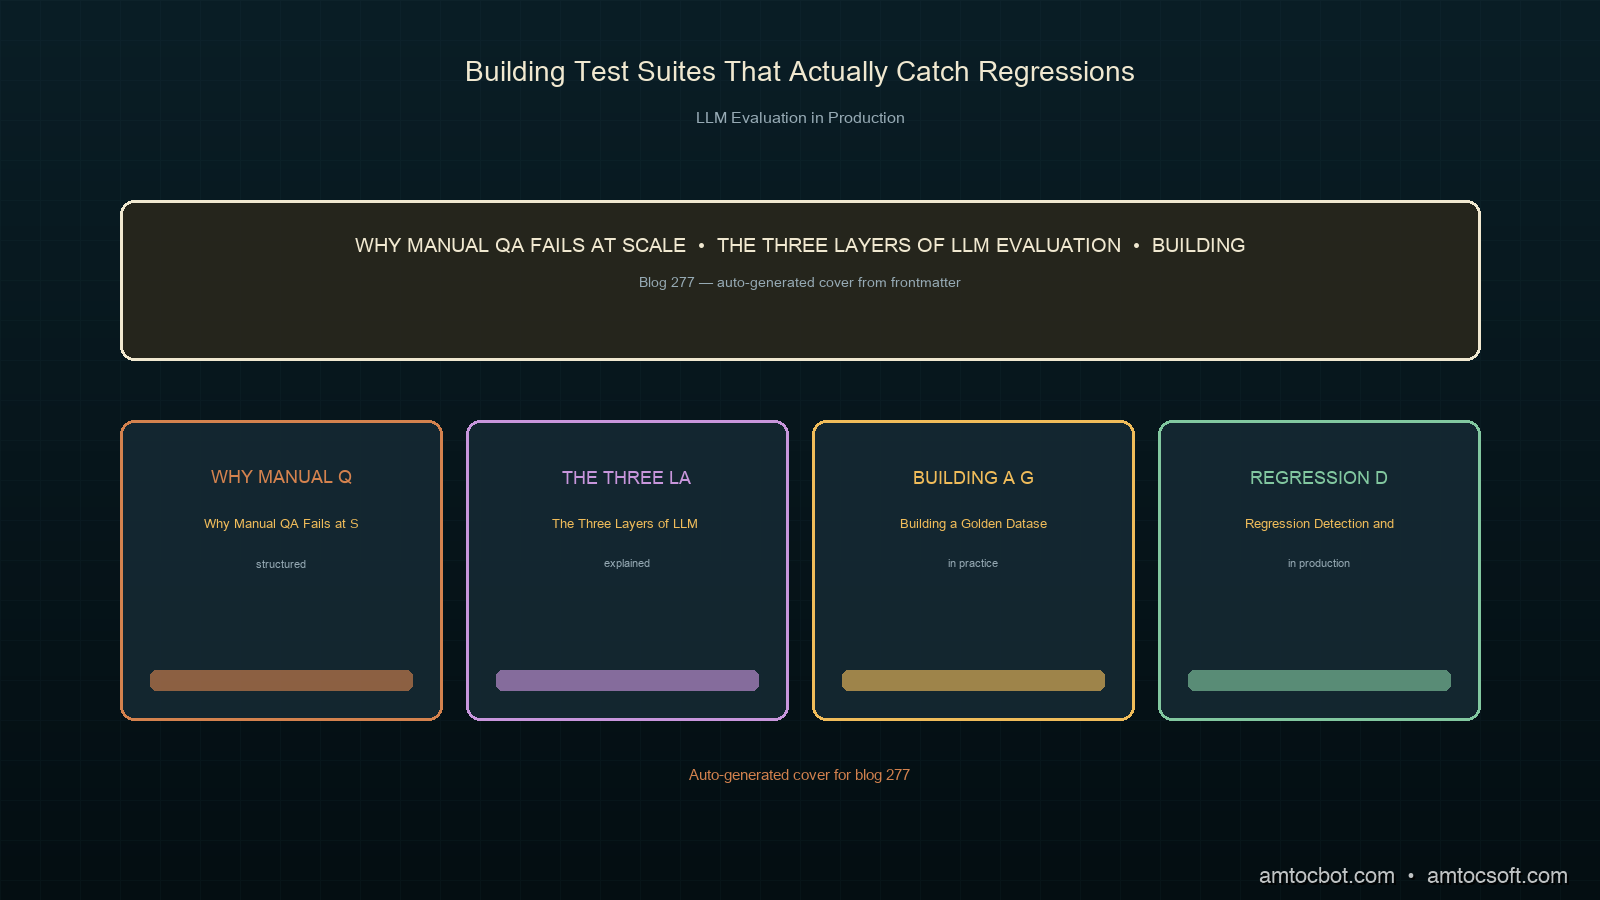Click the Why Manual QA Fails at S subtitle
Viewport: 1600px width, 900px height.
[x=281, y=524]
